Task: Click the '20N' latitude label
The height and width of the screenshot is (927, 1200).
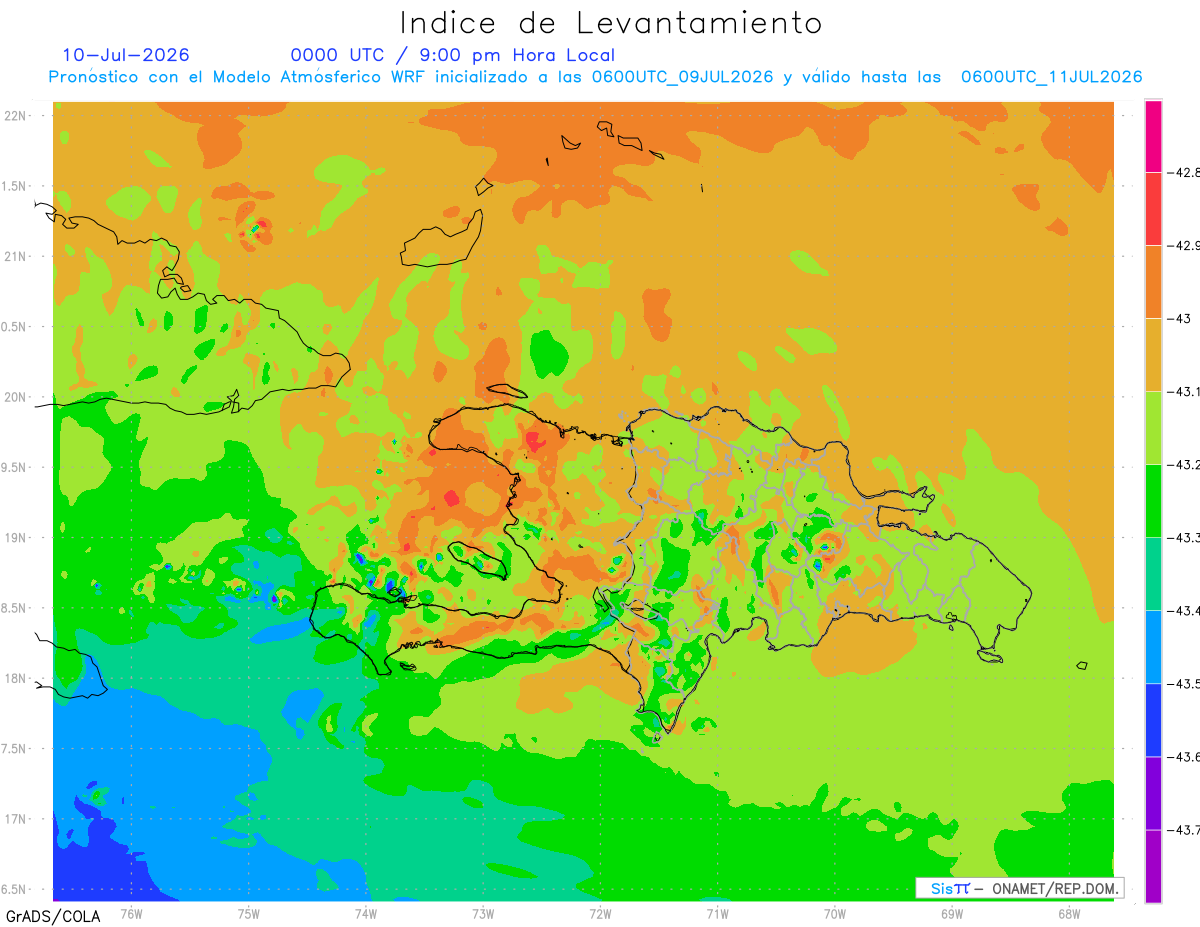Action: point(16,397)
